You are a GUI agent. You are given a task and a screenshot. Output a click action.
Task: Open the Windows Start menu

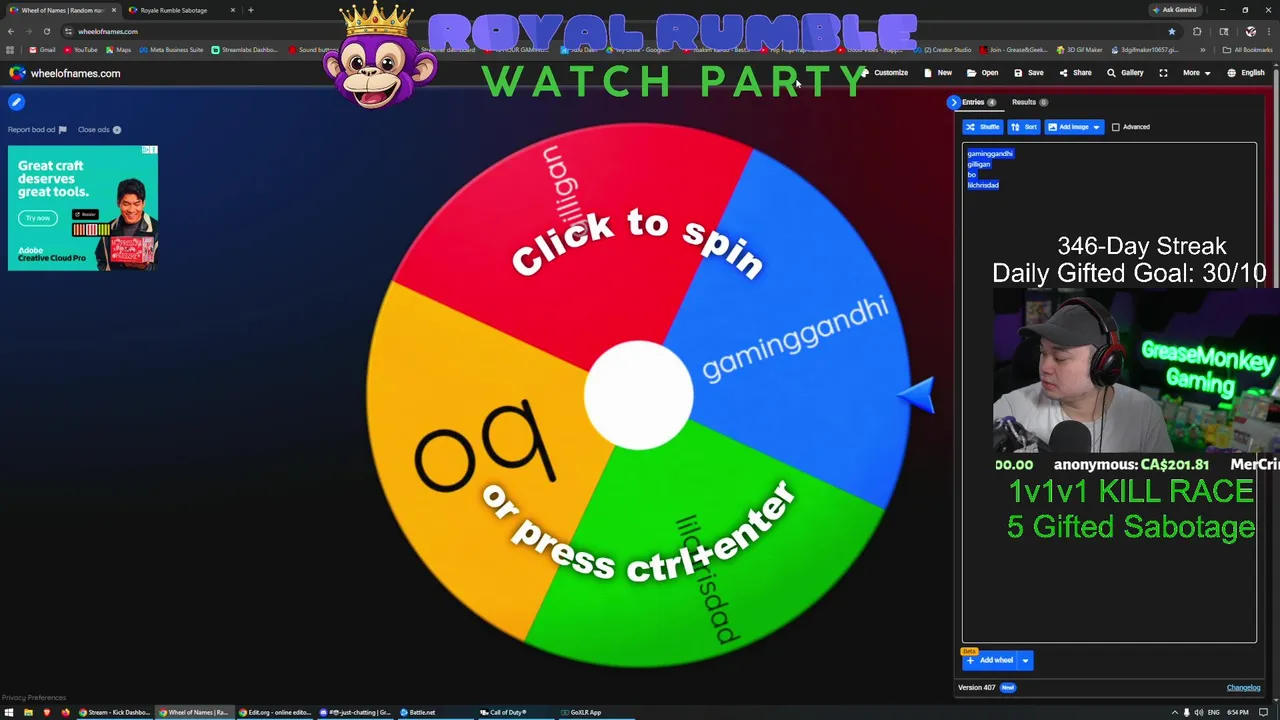9,712
